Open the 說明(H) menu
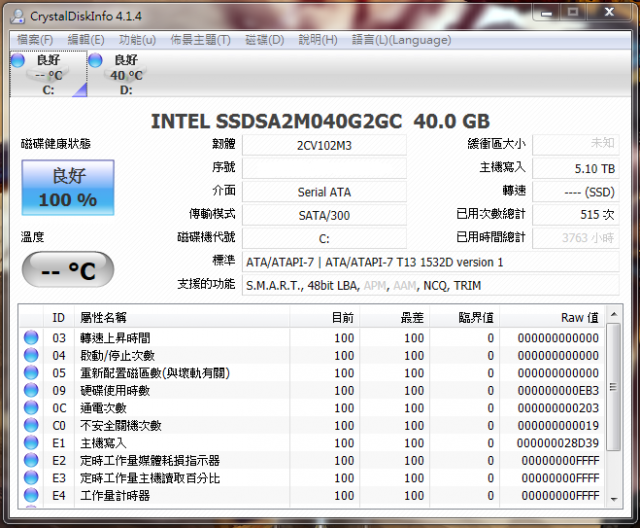Image resolution: width=640 pixels, height=528 pixels. [318, 40]
